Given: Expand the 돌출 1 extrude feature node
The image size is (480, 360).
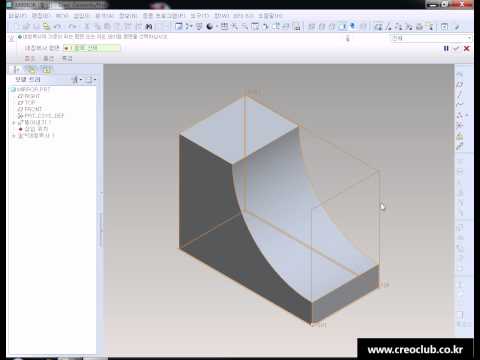Looking at the screenshot, I should click(14, 123).
